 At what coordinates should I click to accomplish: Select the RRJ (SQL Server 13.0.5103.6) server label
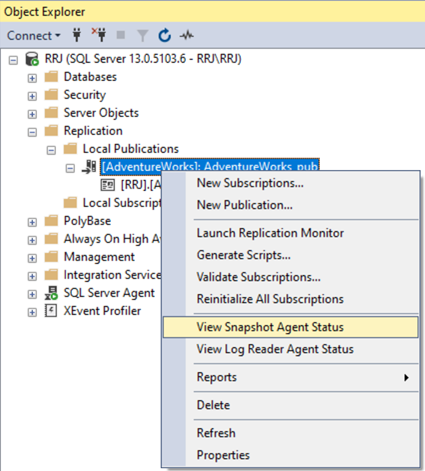click(143, 59)
